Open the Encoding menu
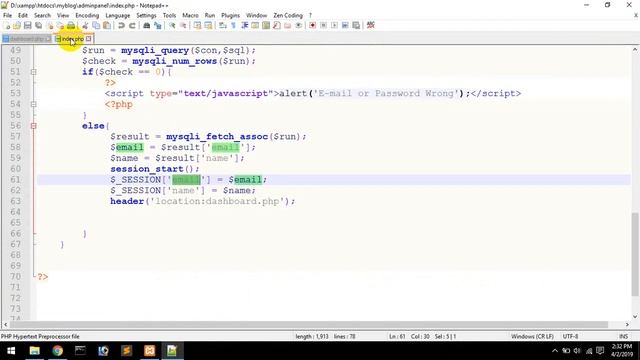Viewport: 640px width, 360px height. (87, 15)
